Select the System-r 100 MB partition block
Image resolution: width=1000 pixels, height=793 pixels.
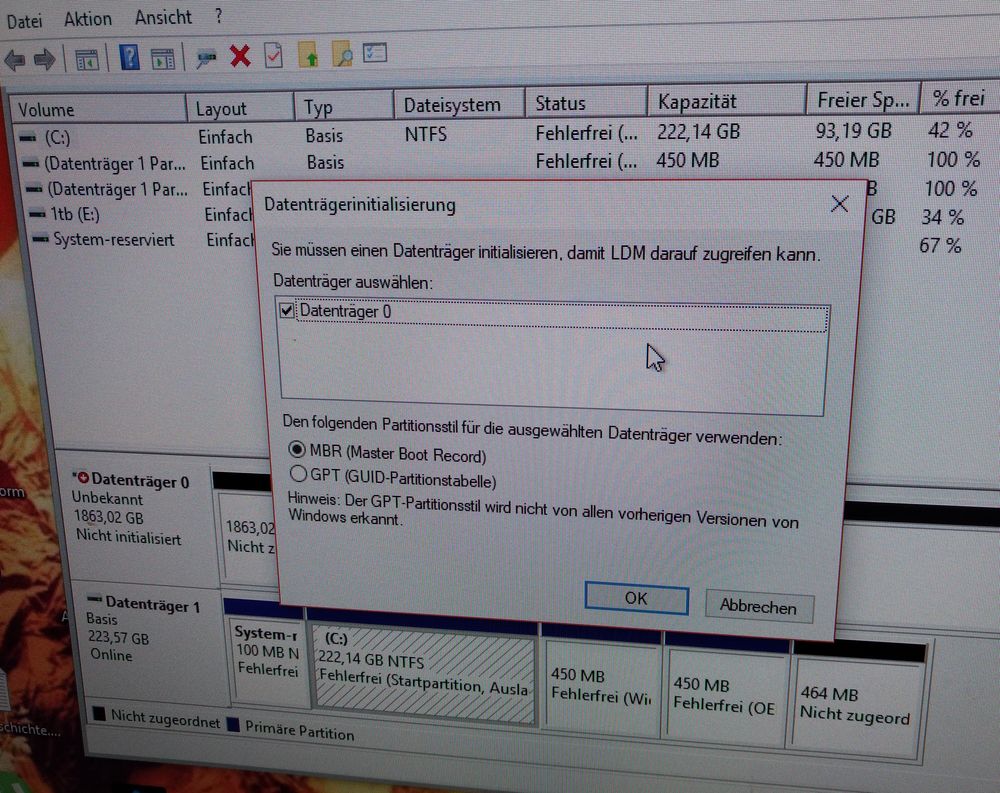pyautogui.click(x=267, y=660)
